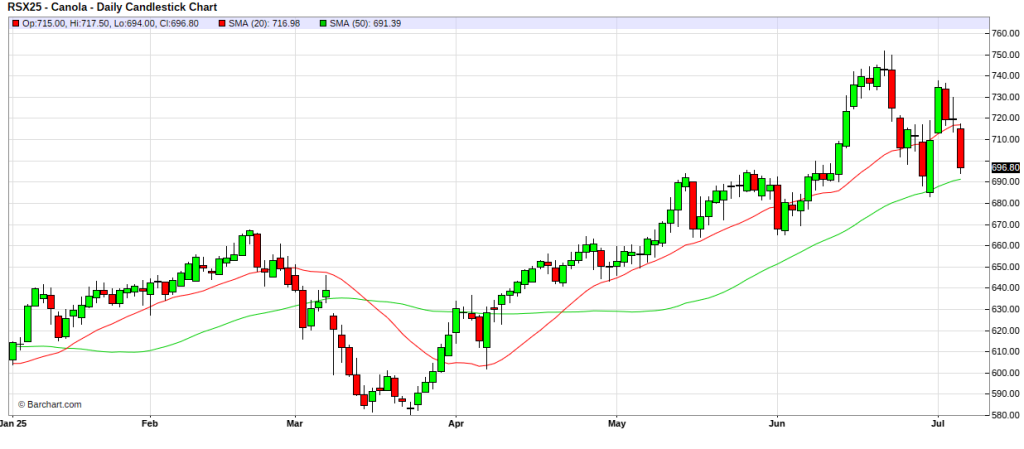Click the Feb label on time axis
The height and width of the screenshot is (449, 1024).
pos(150,424)
